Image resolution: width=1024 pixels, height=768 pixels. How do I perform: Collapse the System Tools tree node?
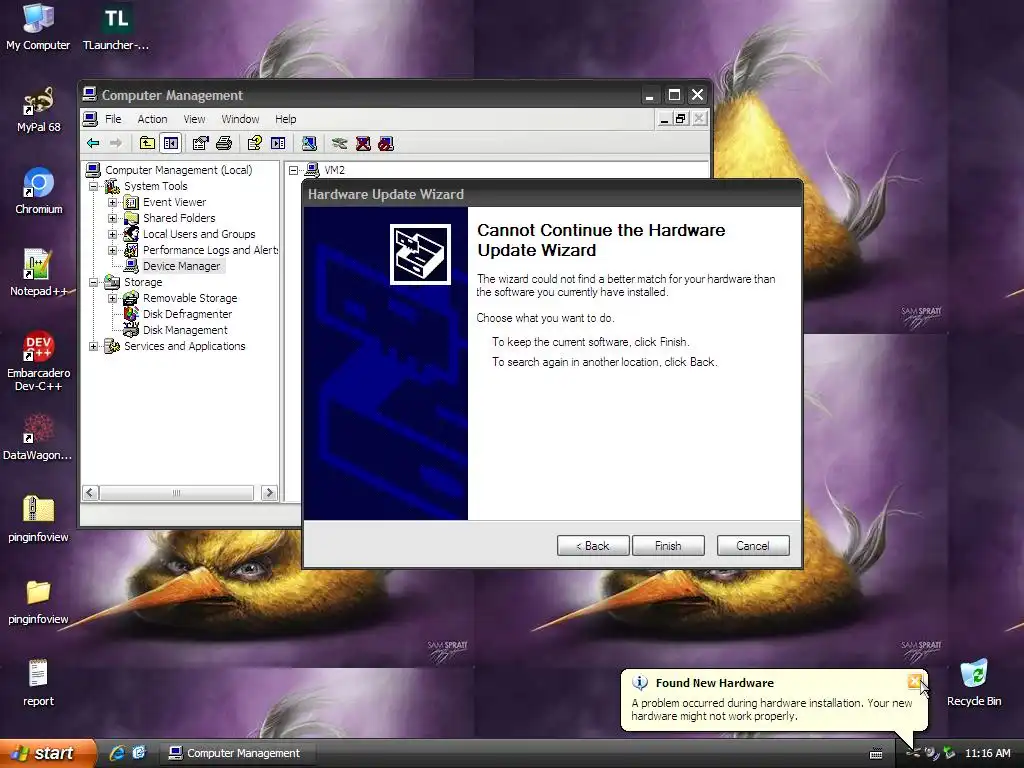[93, 186]
